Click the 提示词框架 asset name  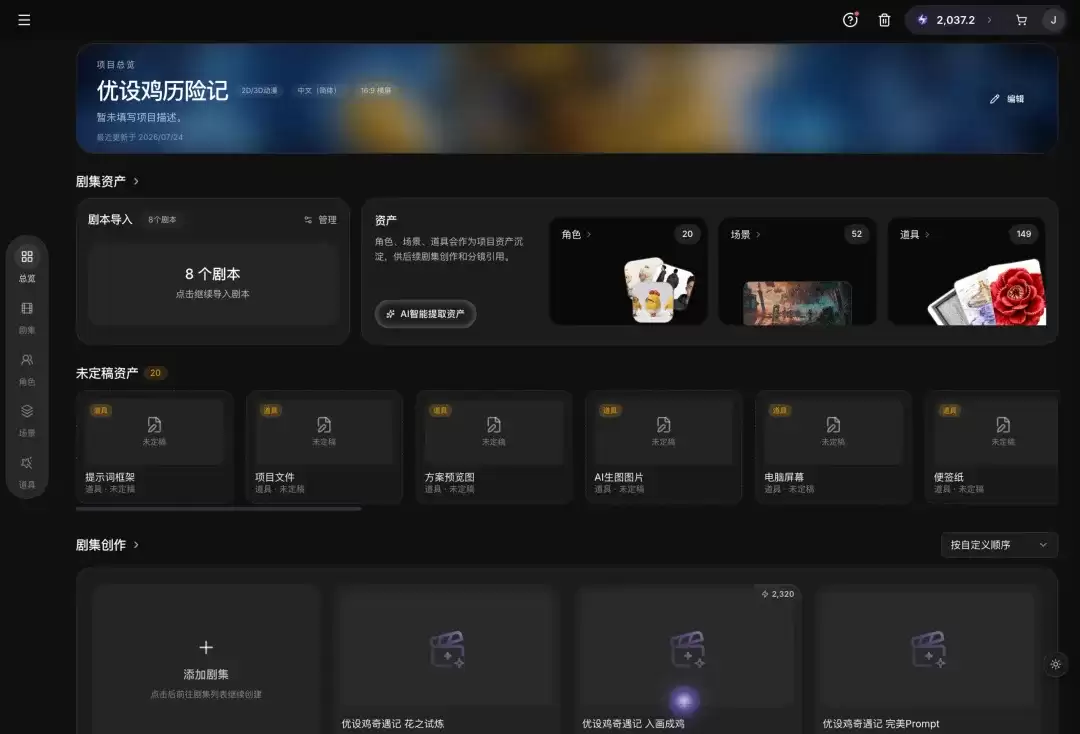pyautogui.click(x=110, y=477)
